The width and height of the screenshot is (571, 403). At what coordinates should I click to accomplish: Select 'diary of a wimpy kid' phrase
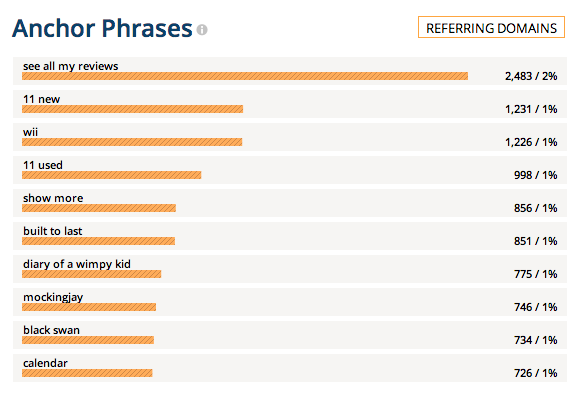77,264
